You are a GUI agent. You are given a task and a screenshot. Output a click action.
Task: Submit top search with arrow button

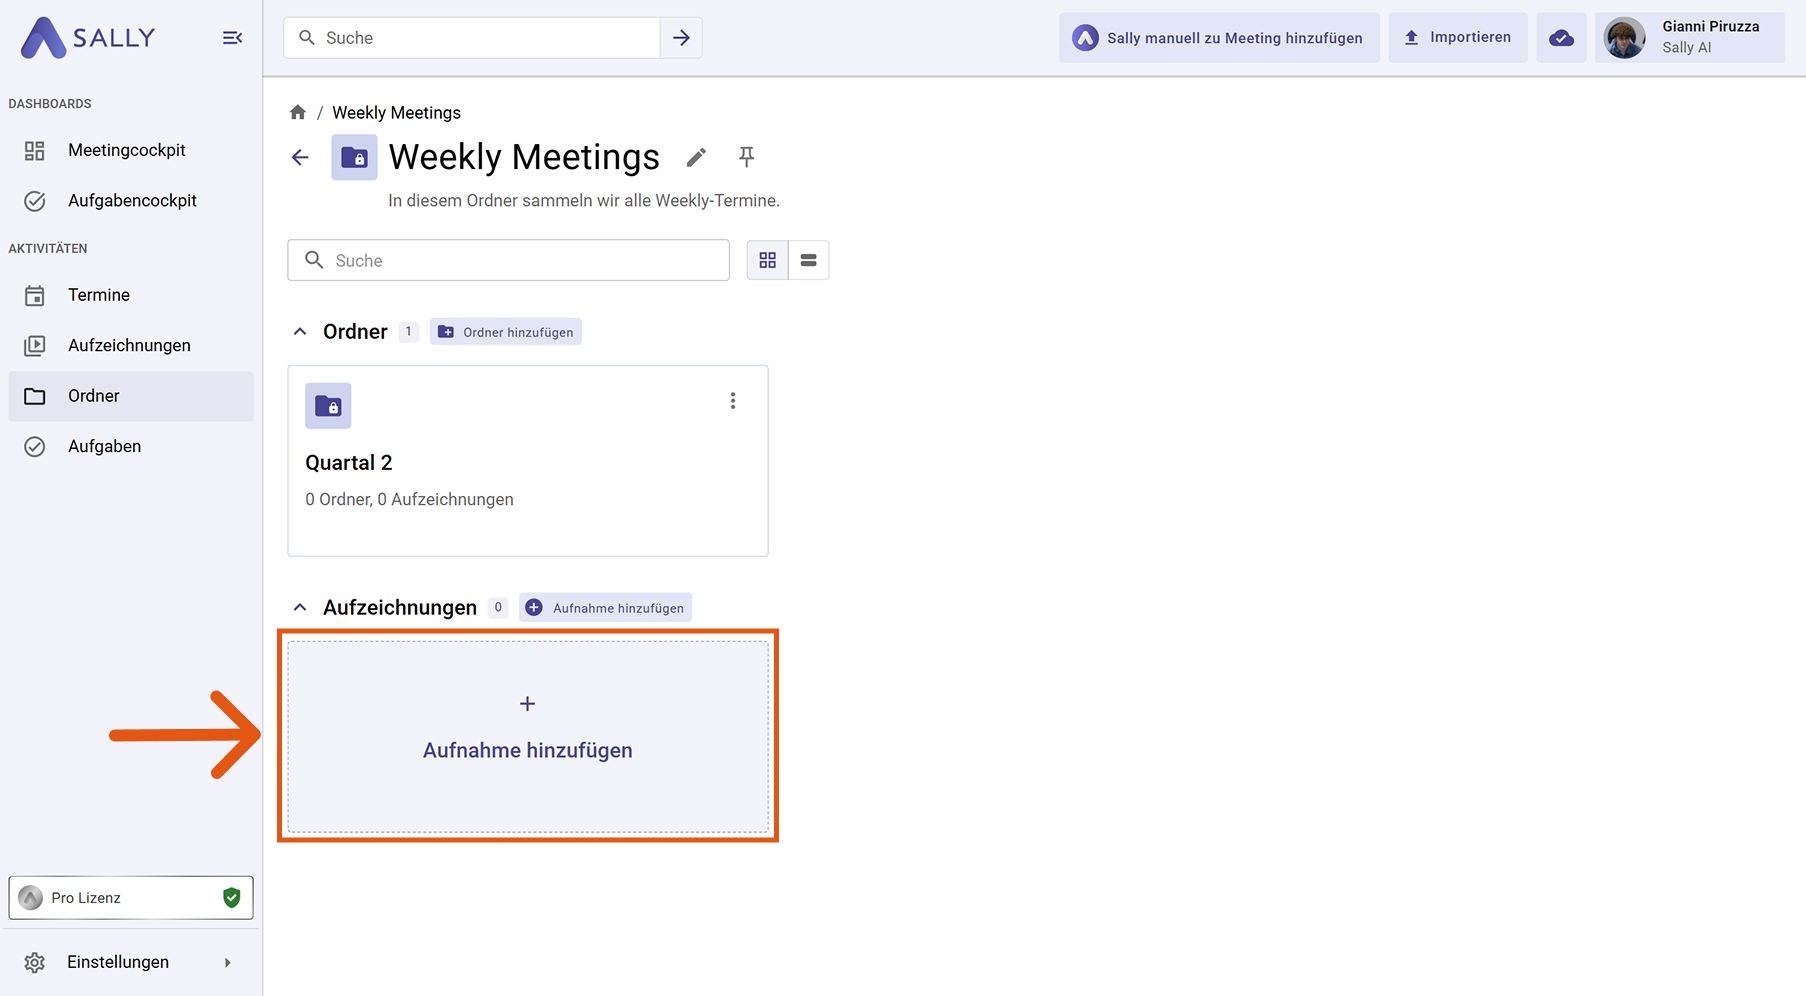(681, 38)
